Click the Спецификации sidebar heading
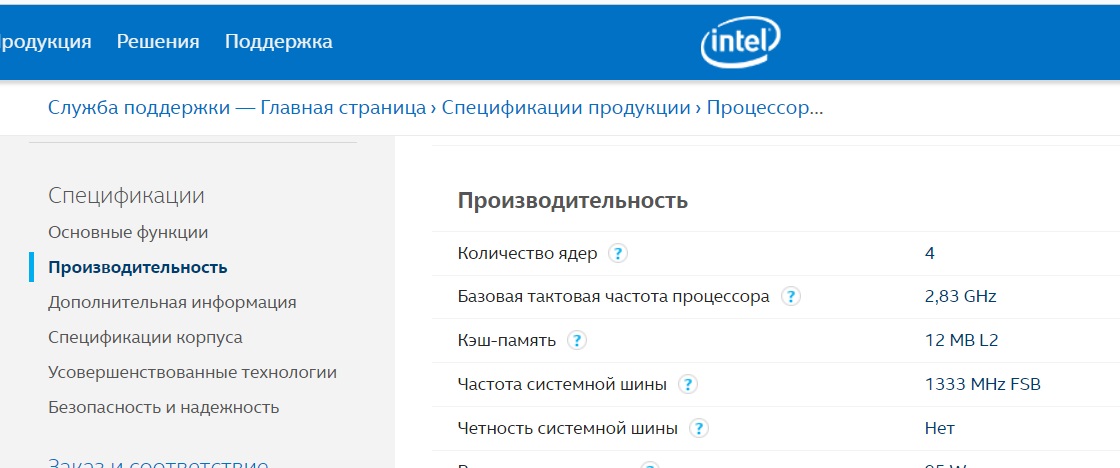The height and width of the screenshot is (468, 1120). click(126, 196)
